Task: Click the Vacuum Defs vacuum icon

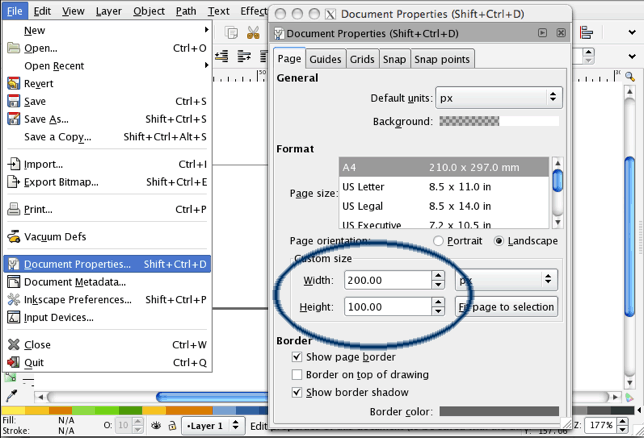Action: click(14, 237)
